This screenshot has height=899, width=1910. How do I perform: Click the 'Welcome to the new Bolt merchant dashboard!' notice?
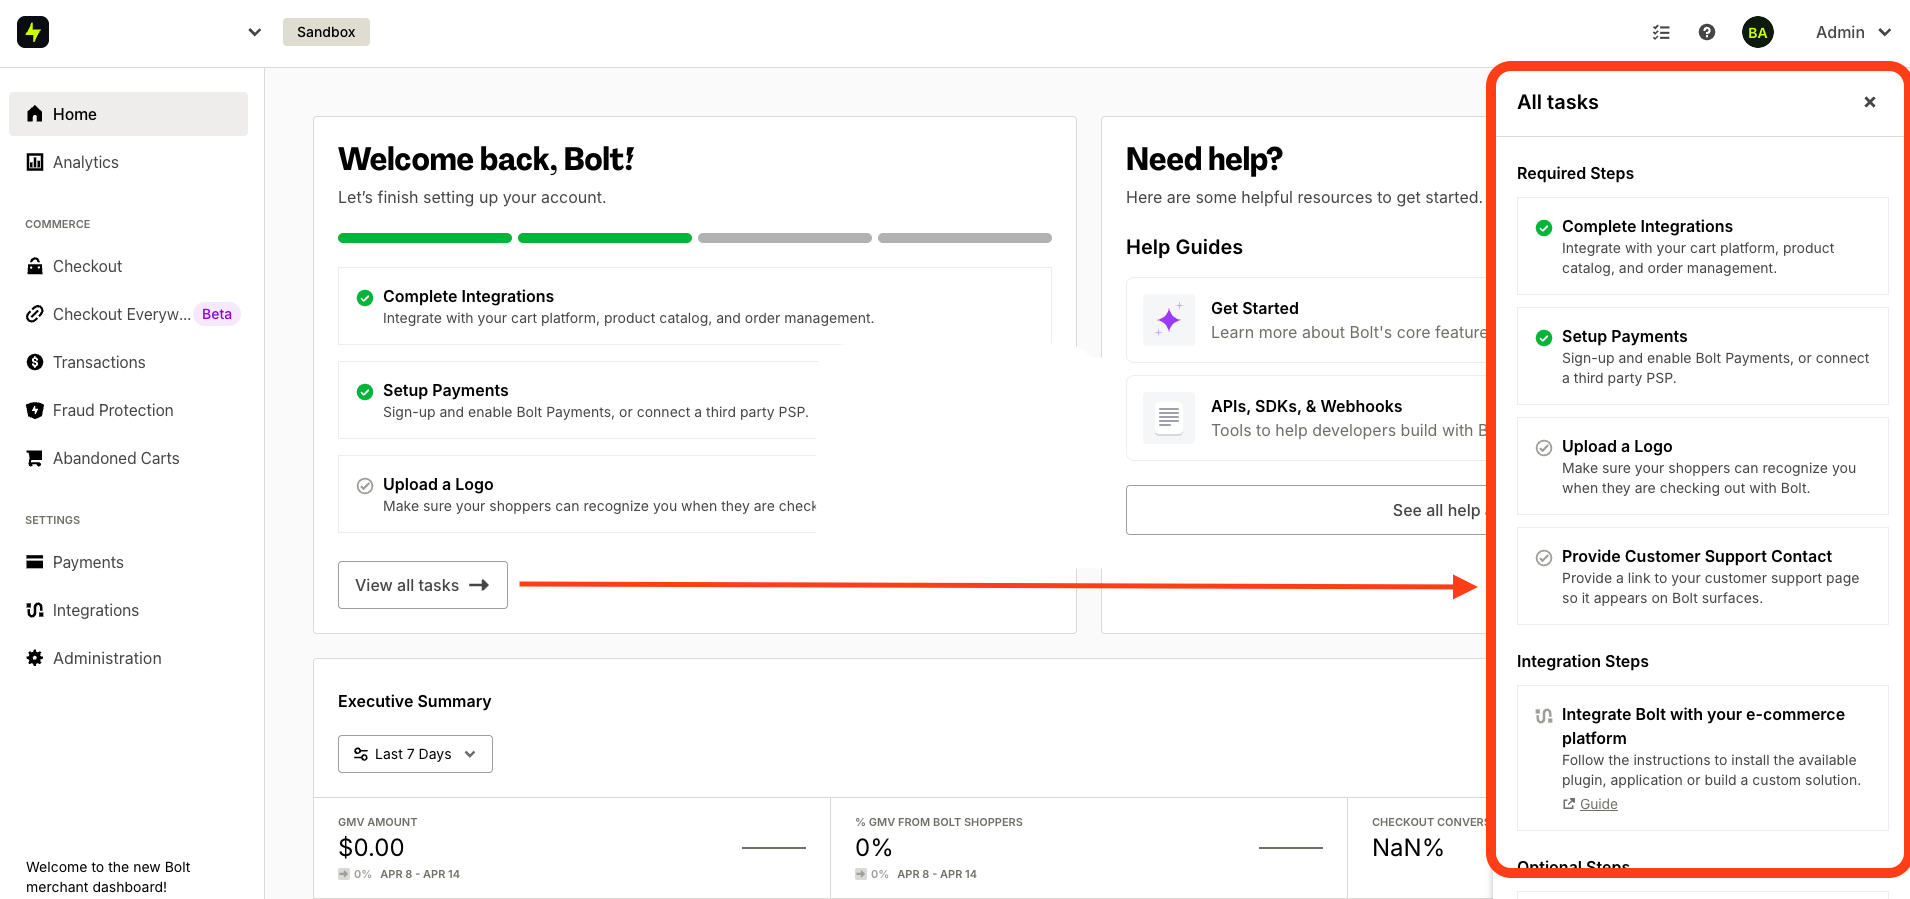coord(108,877)
